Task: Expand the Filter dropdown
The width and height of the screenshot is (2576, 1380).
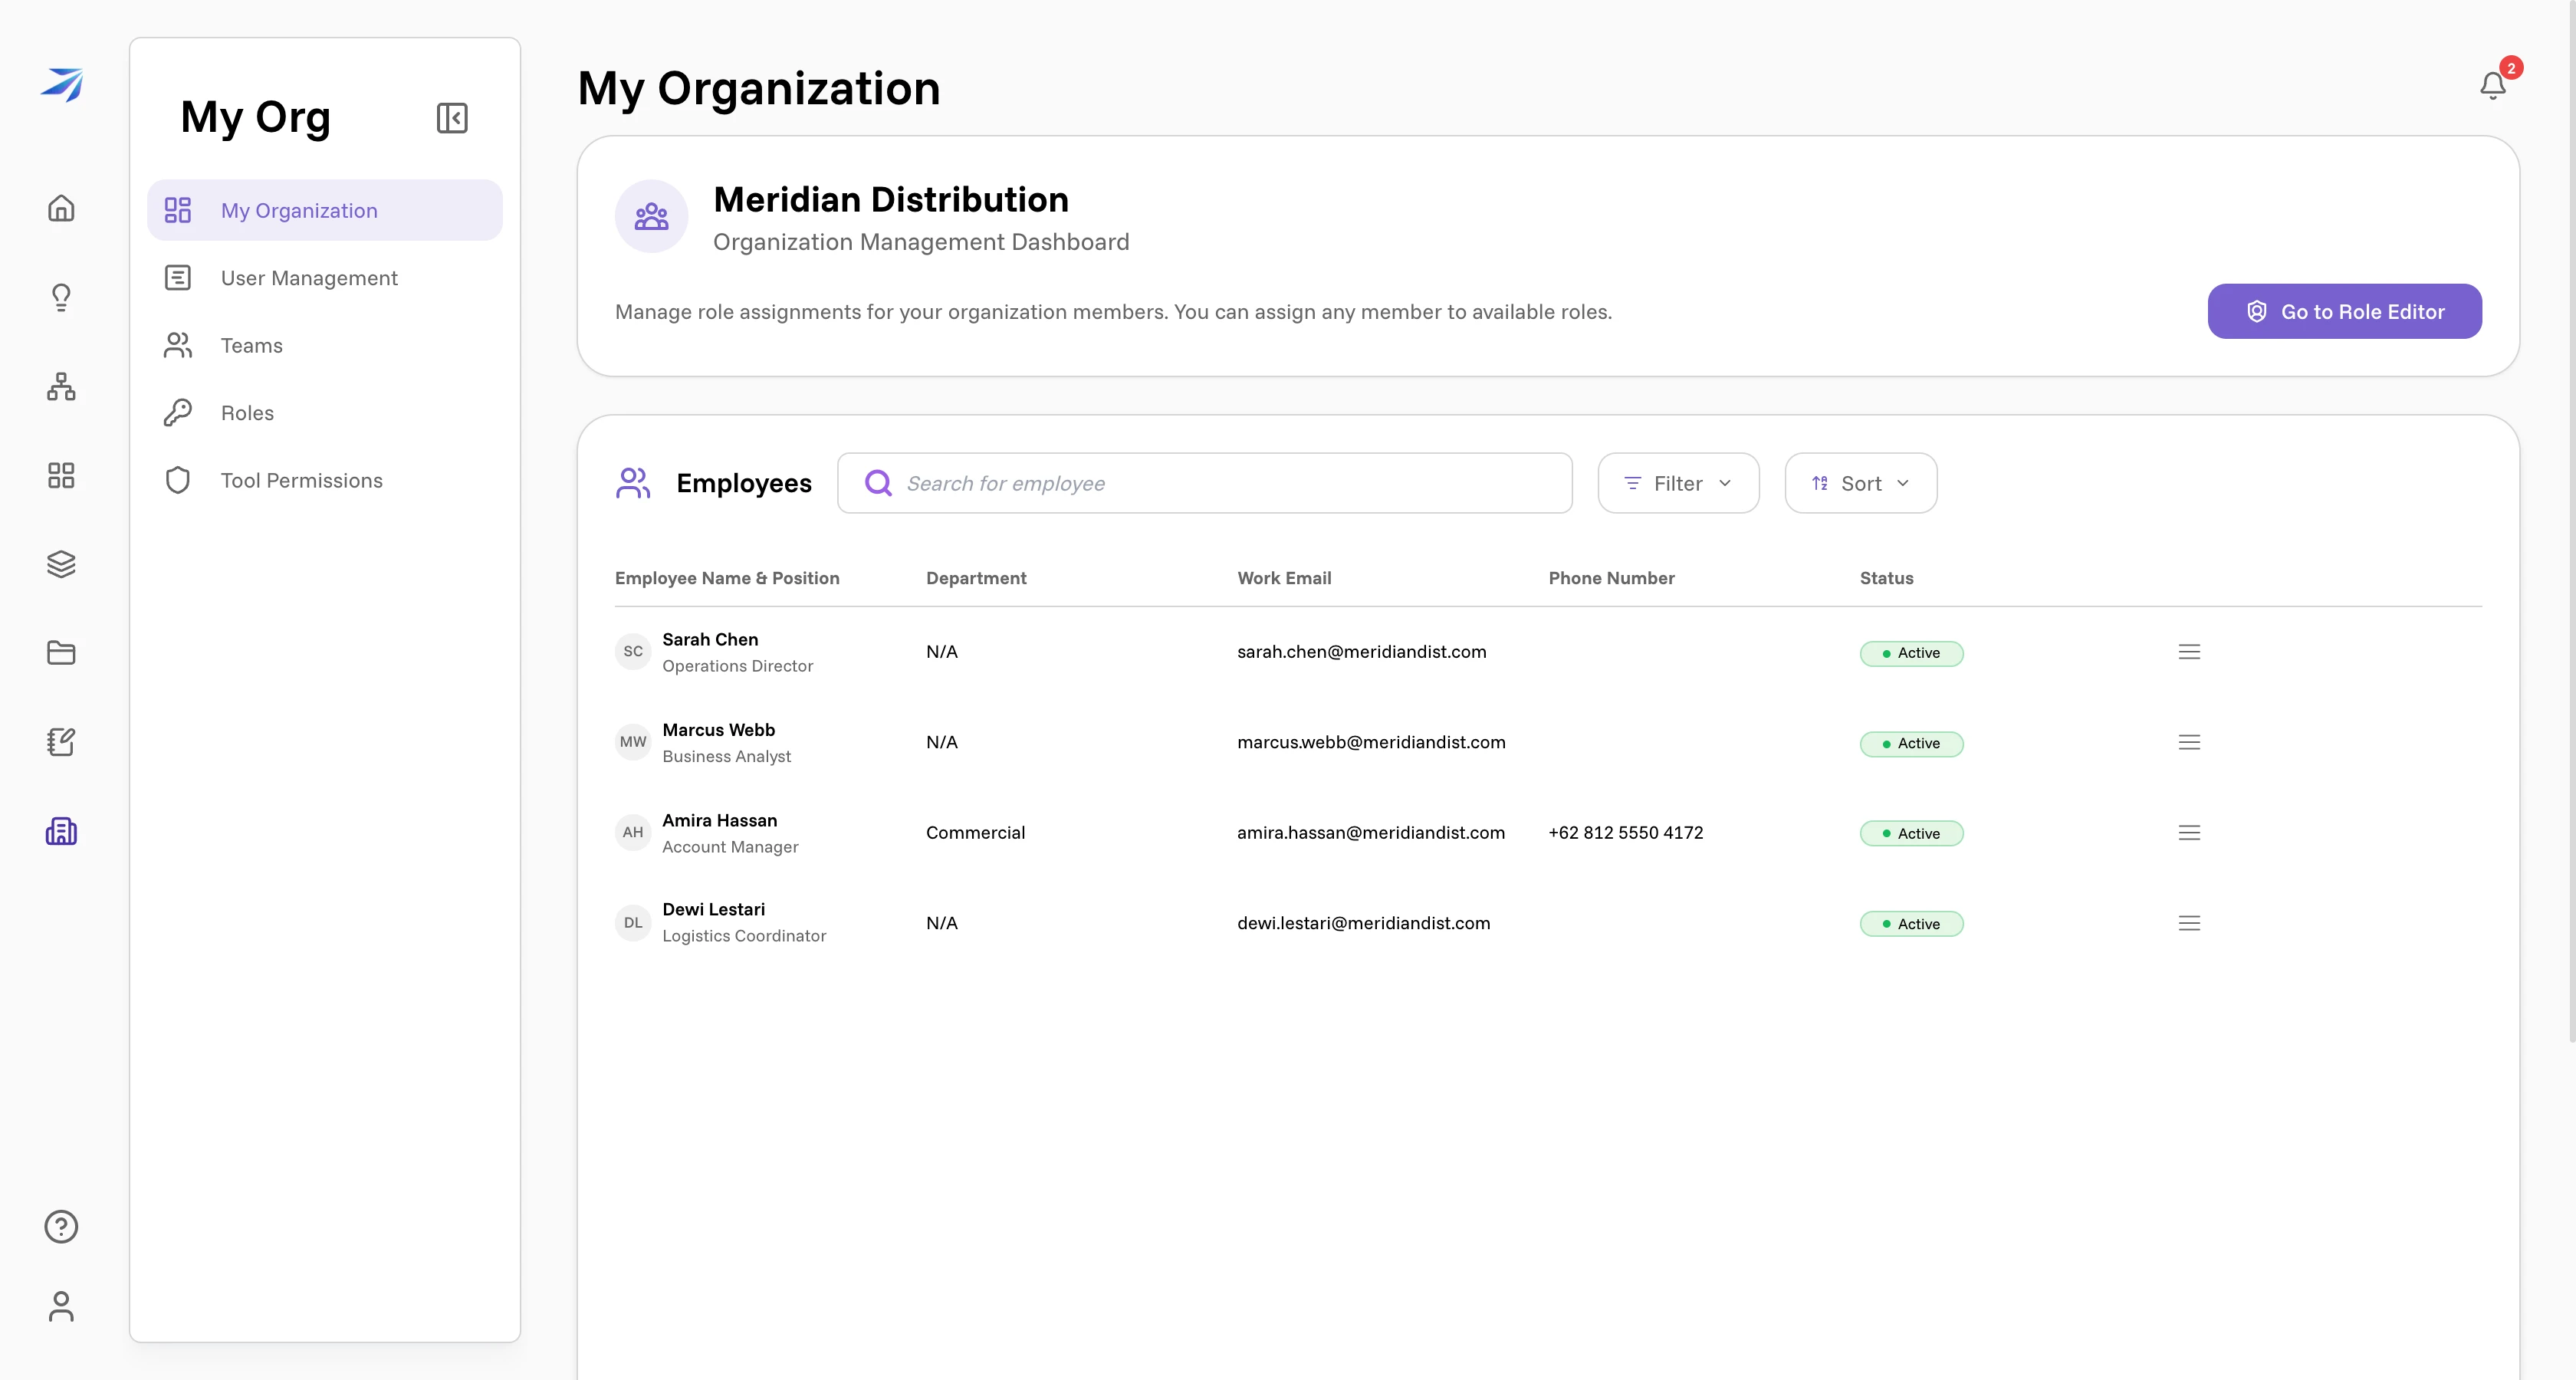Action: 1678,483
